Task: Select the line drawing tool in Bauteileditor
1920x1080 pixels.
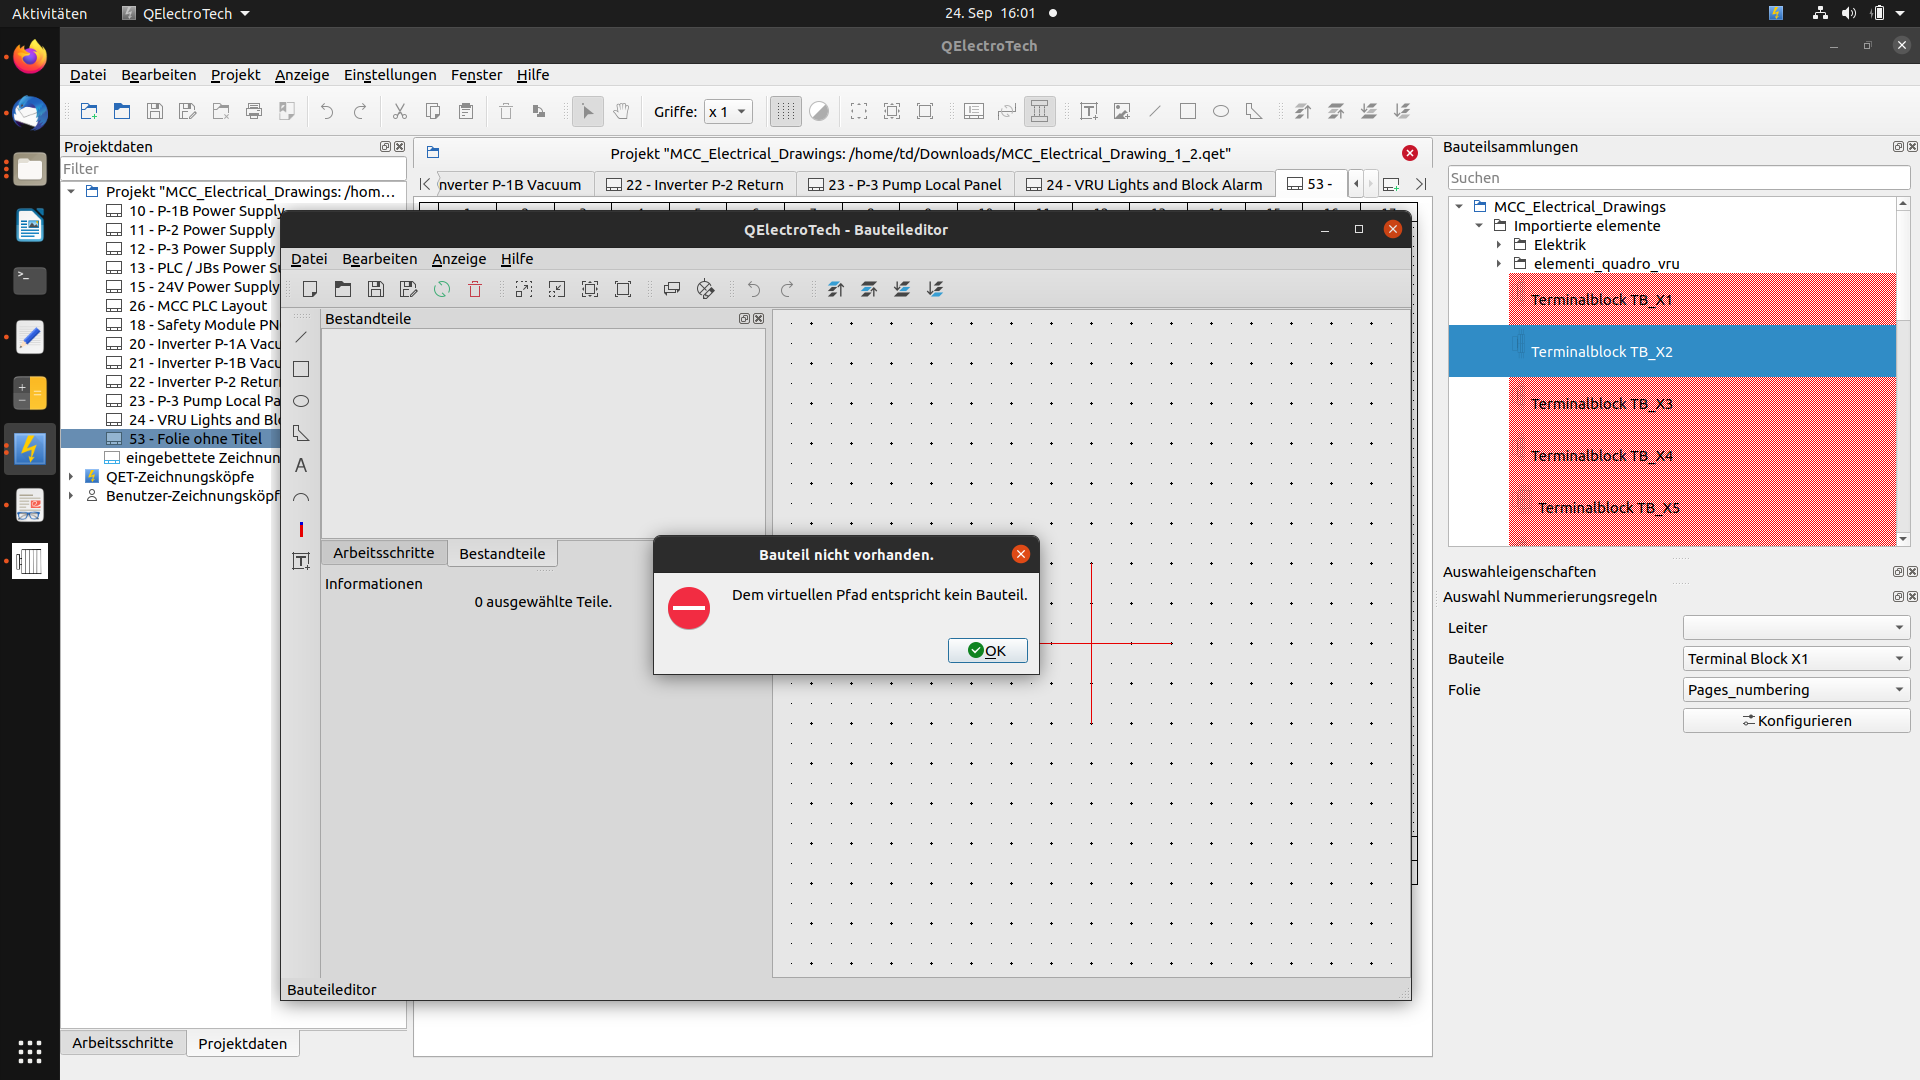Action: [x=301, y=338]
